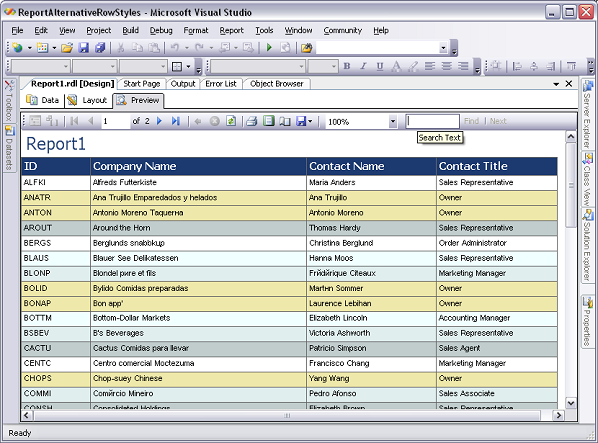This screenshot has width=598, height=443.
Task: Click the Background Color paint icon
Action: click(x=413, y=66)
